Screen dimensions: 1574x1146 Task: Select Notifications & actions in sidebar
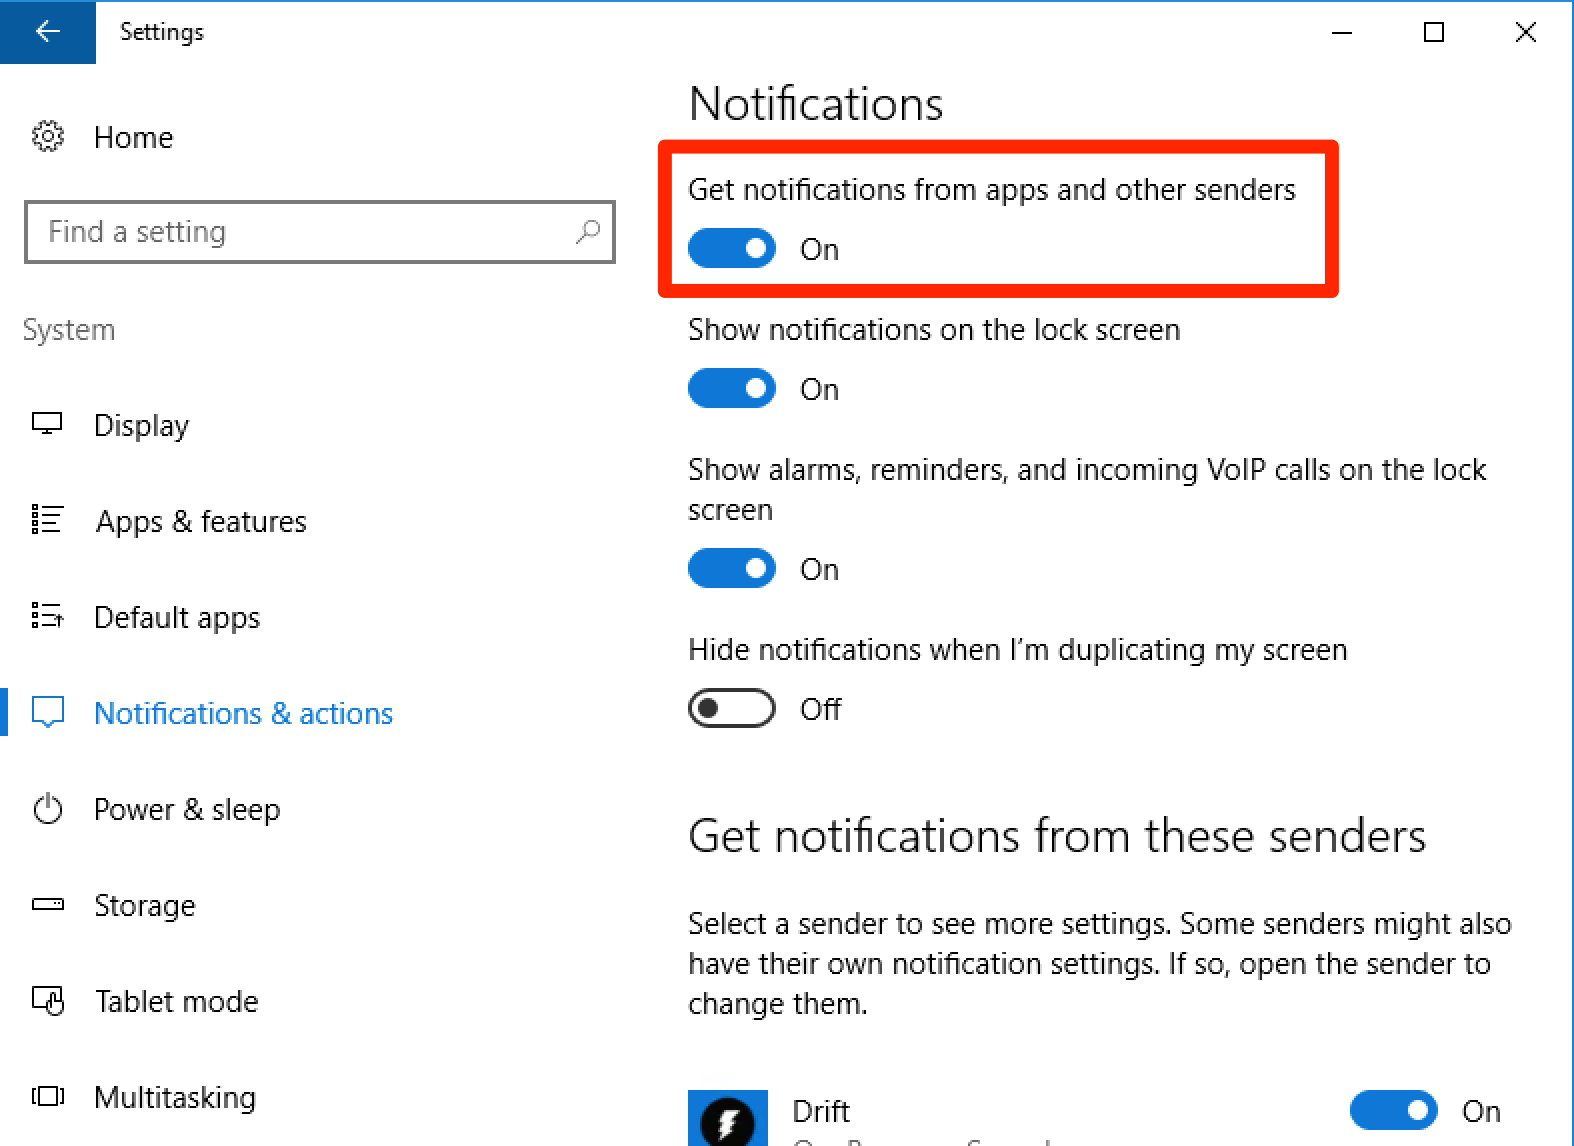[243, 713]
